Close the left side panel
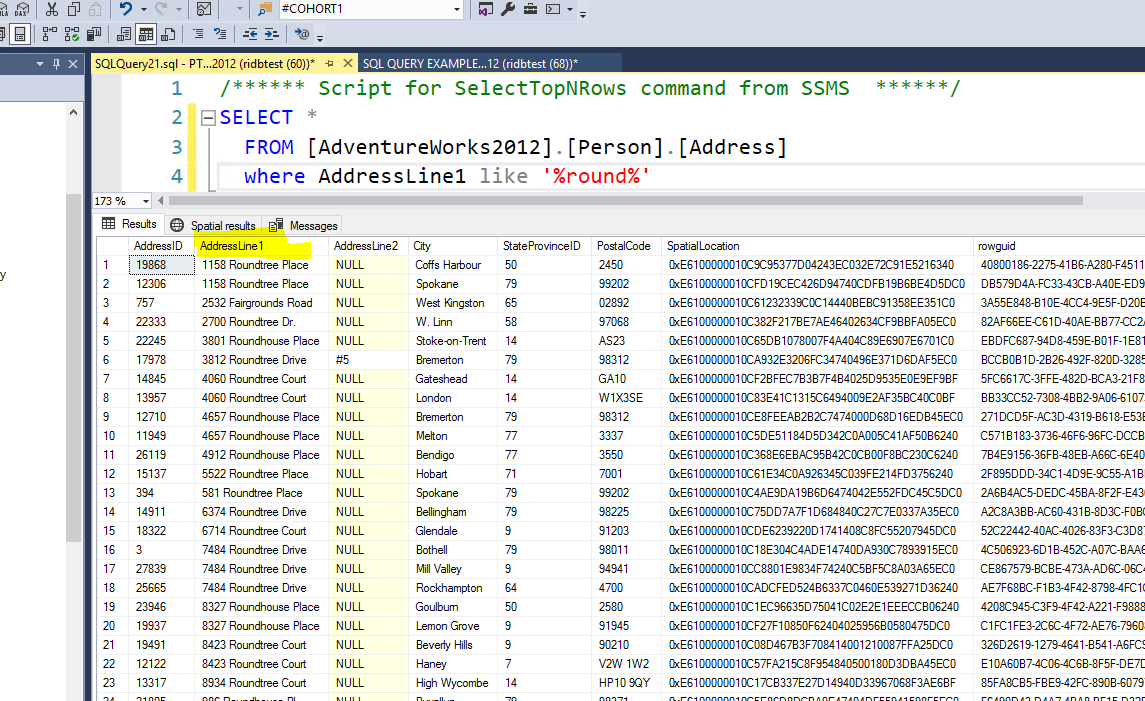Screen dimensions: 1145x701 pos(73,64)
